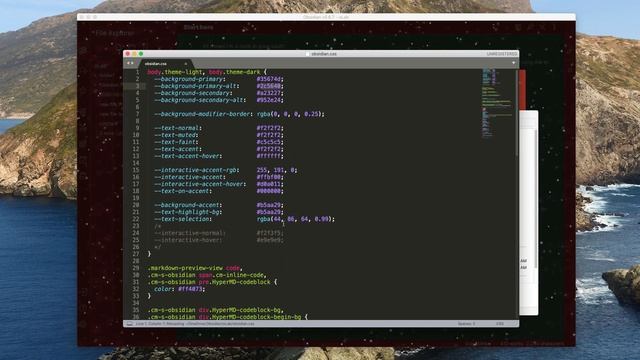The image size is (640, 360).
Task: Click the commented --interactive-hover line
Action: [x=219, y=240]
